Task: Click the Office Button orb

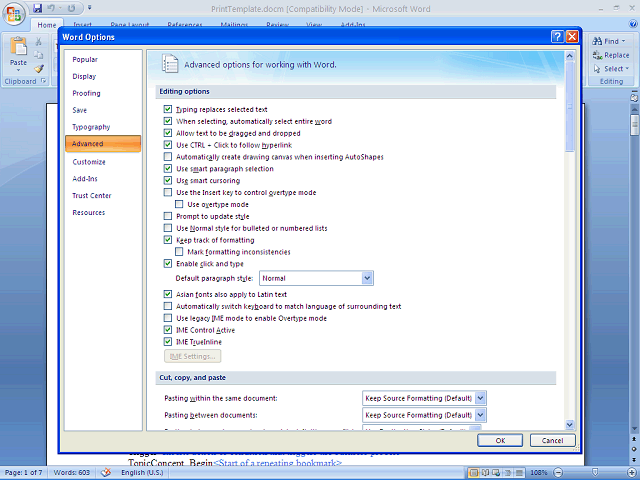Action: (x=14, y=14)
